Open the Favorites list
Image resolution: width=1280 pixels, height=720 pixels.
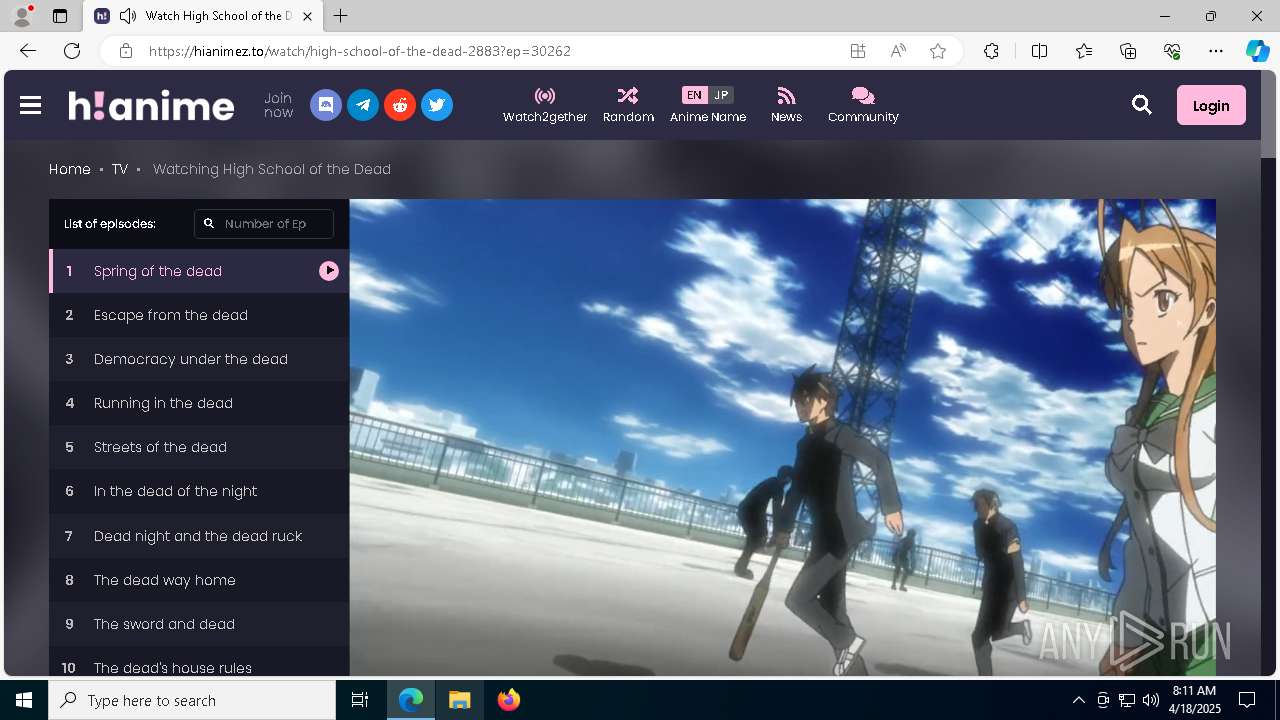click(1084, 51)
